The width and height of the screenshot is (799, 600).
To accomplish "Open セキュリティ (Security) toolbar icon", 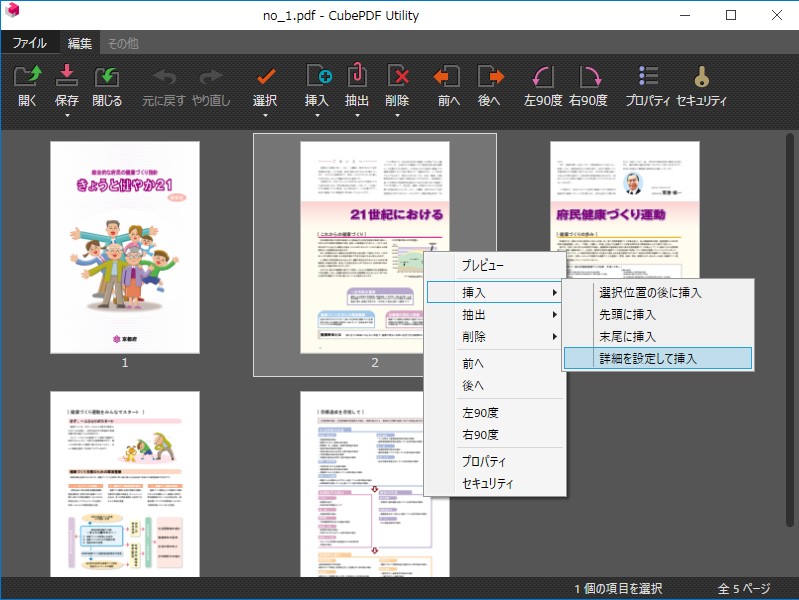I will coord(702,77).
